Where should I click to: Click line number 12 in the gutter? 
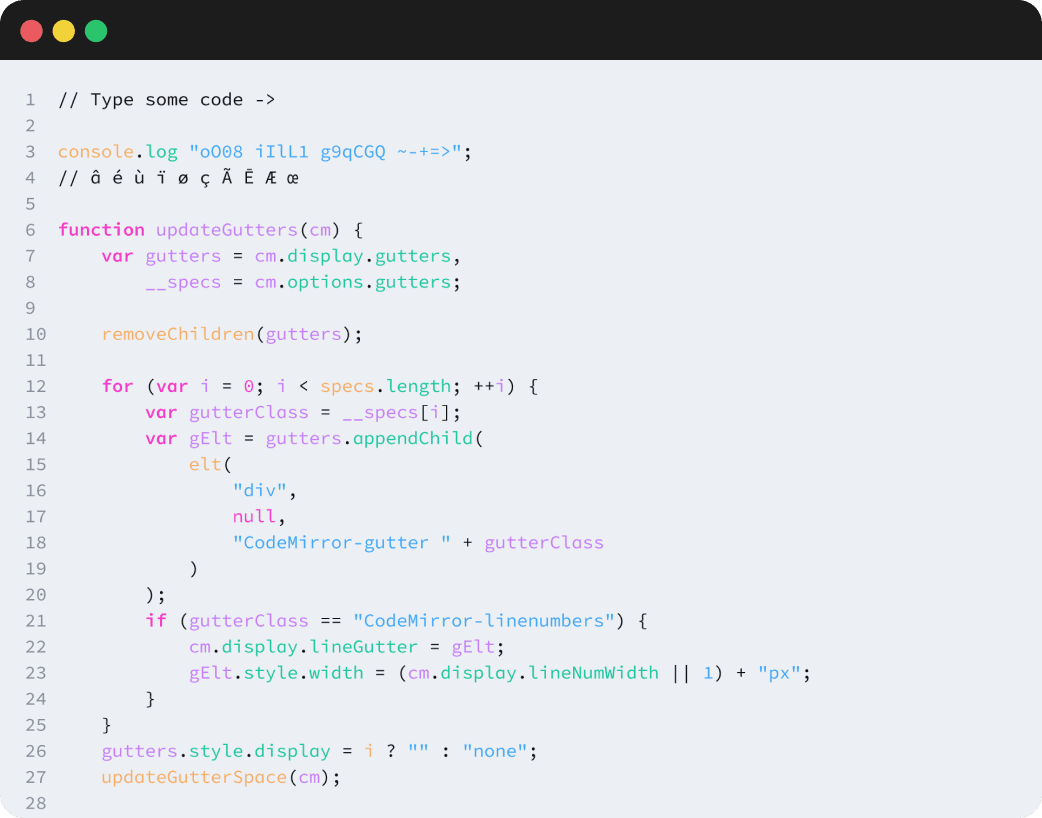(x=35, y=385)
